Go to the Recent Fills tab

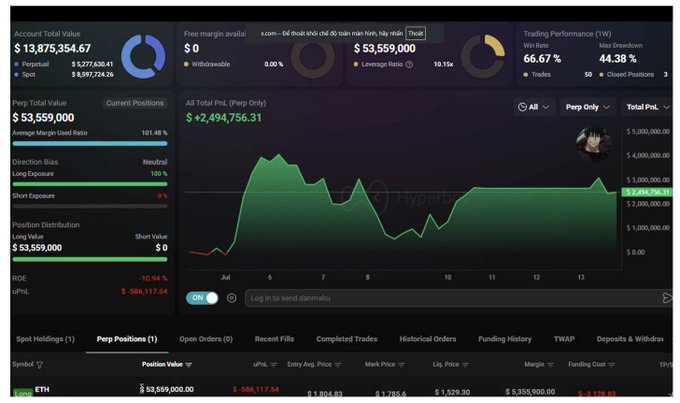coord(275,339)
